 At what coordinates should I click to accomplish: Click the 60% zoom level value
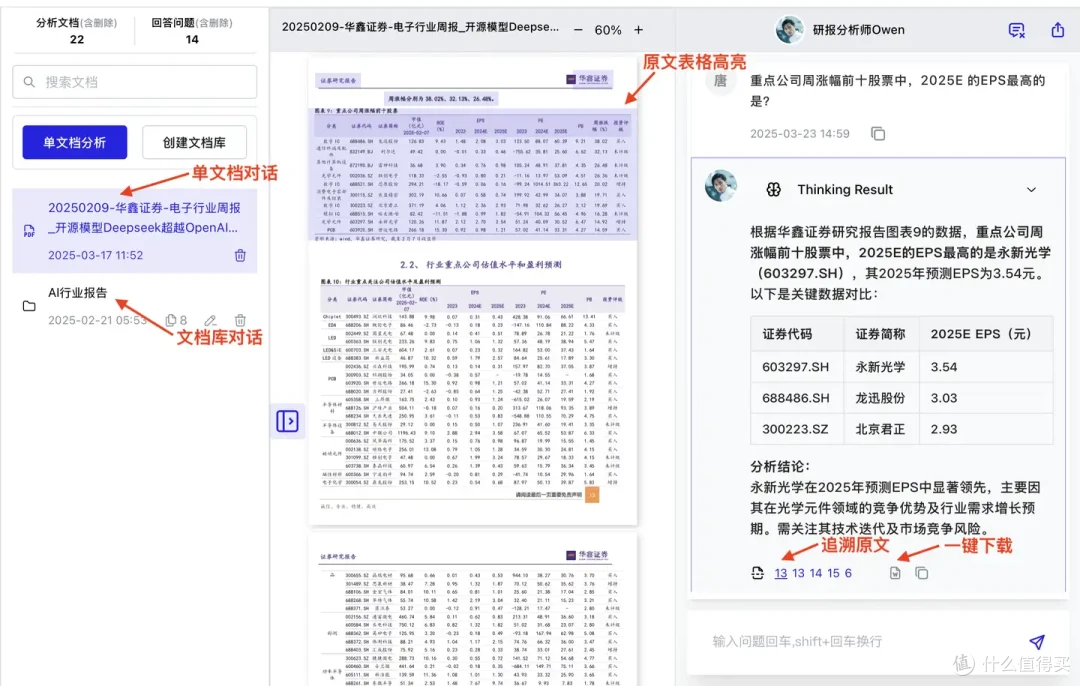[608, 30]
